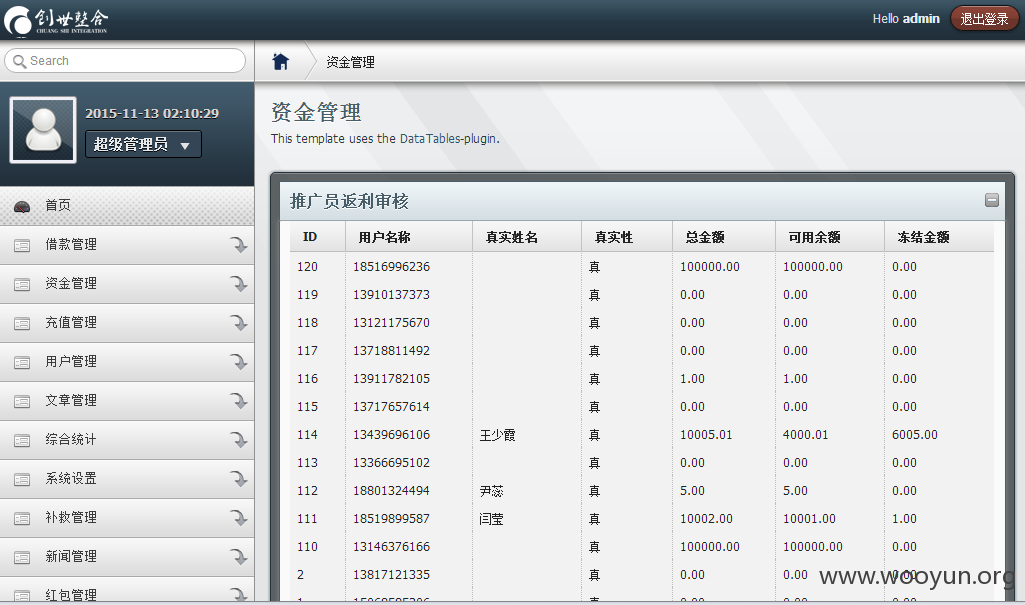Viewport: 1025px width, 605px height.
Task: Click total amount 10005.01
Action: 706,434
